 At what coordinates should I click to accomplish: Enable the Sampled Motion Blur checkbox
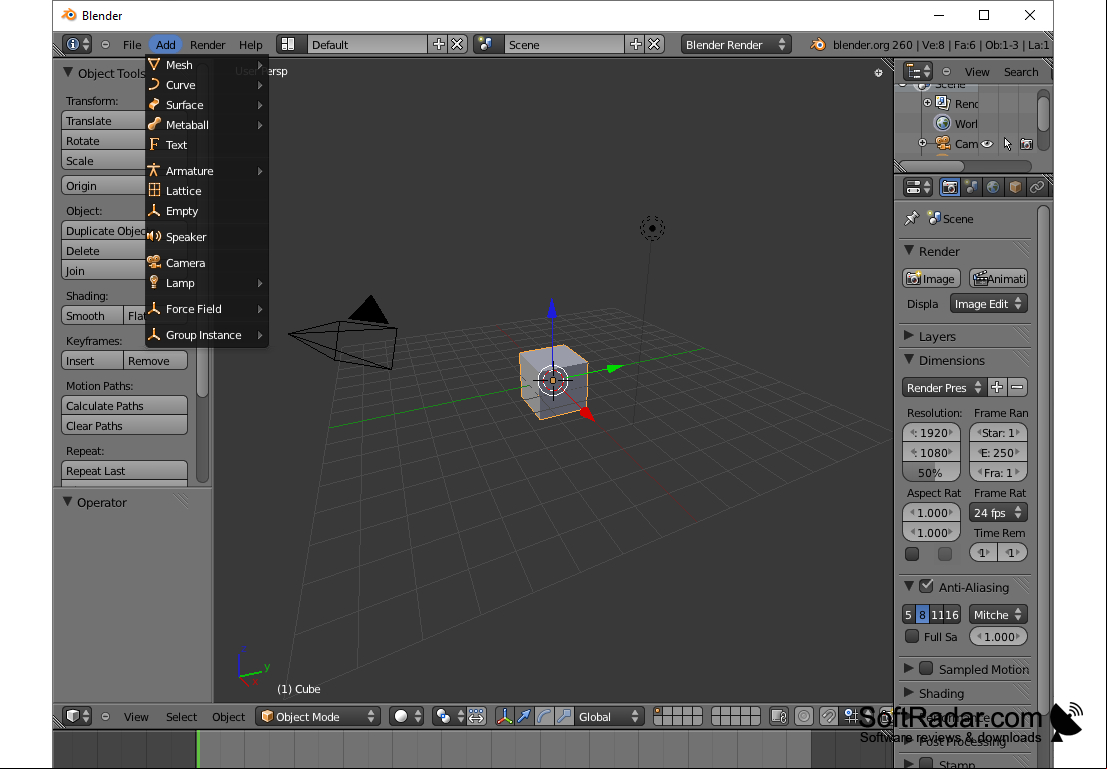[x=926, y=668]
